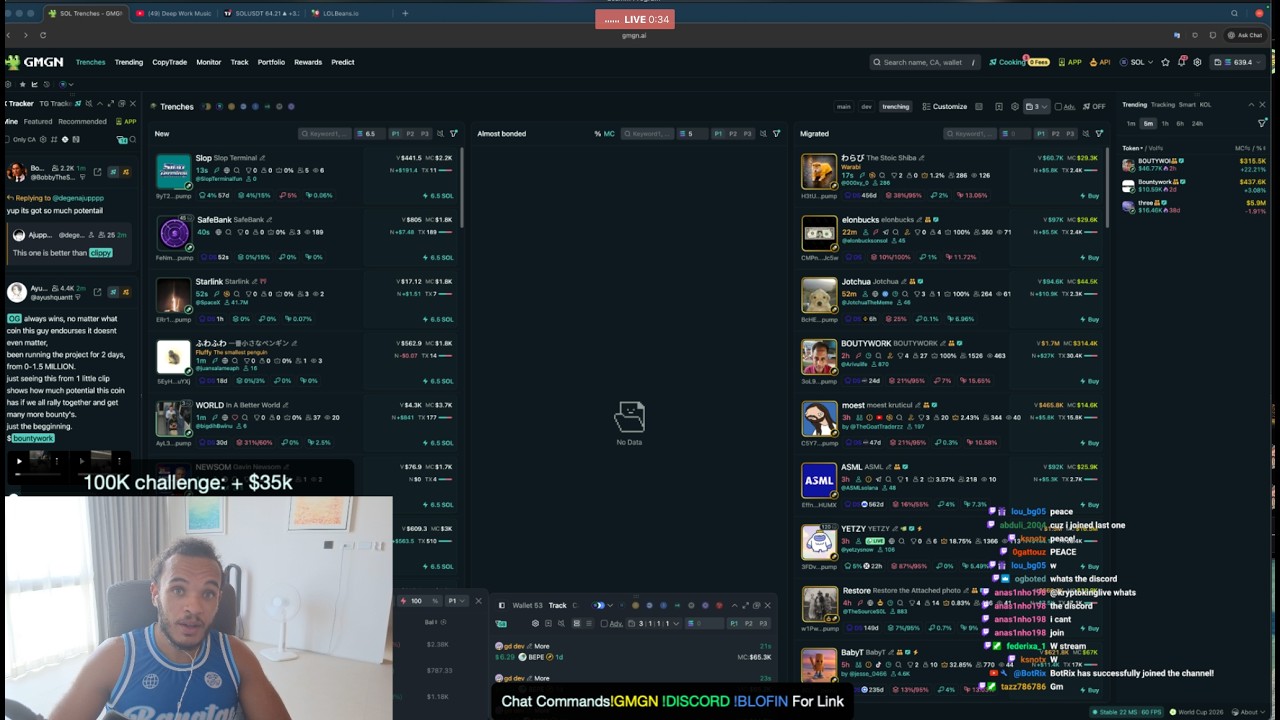The height and width of the screenshot is (720, 1280).
Task: Mute sound for Migrated column
Action: [x=1085, y=133]
